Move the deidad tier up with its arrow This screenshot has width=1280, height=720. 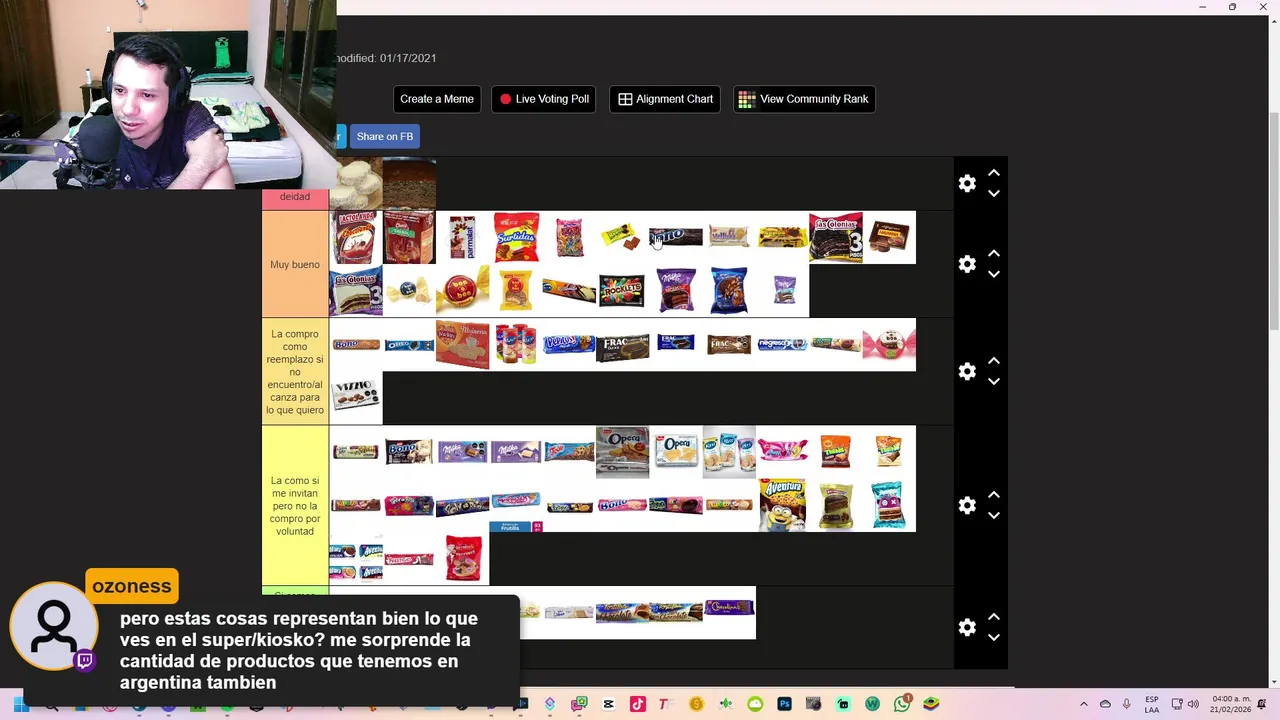click(994, 173)
